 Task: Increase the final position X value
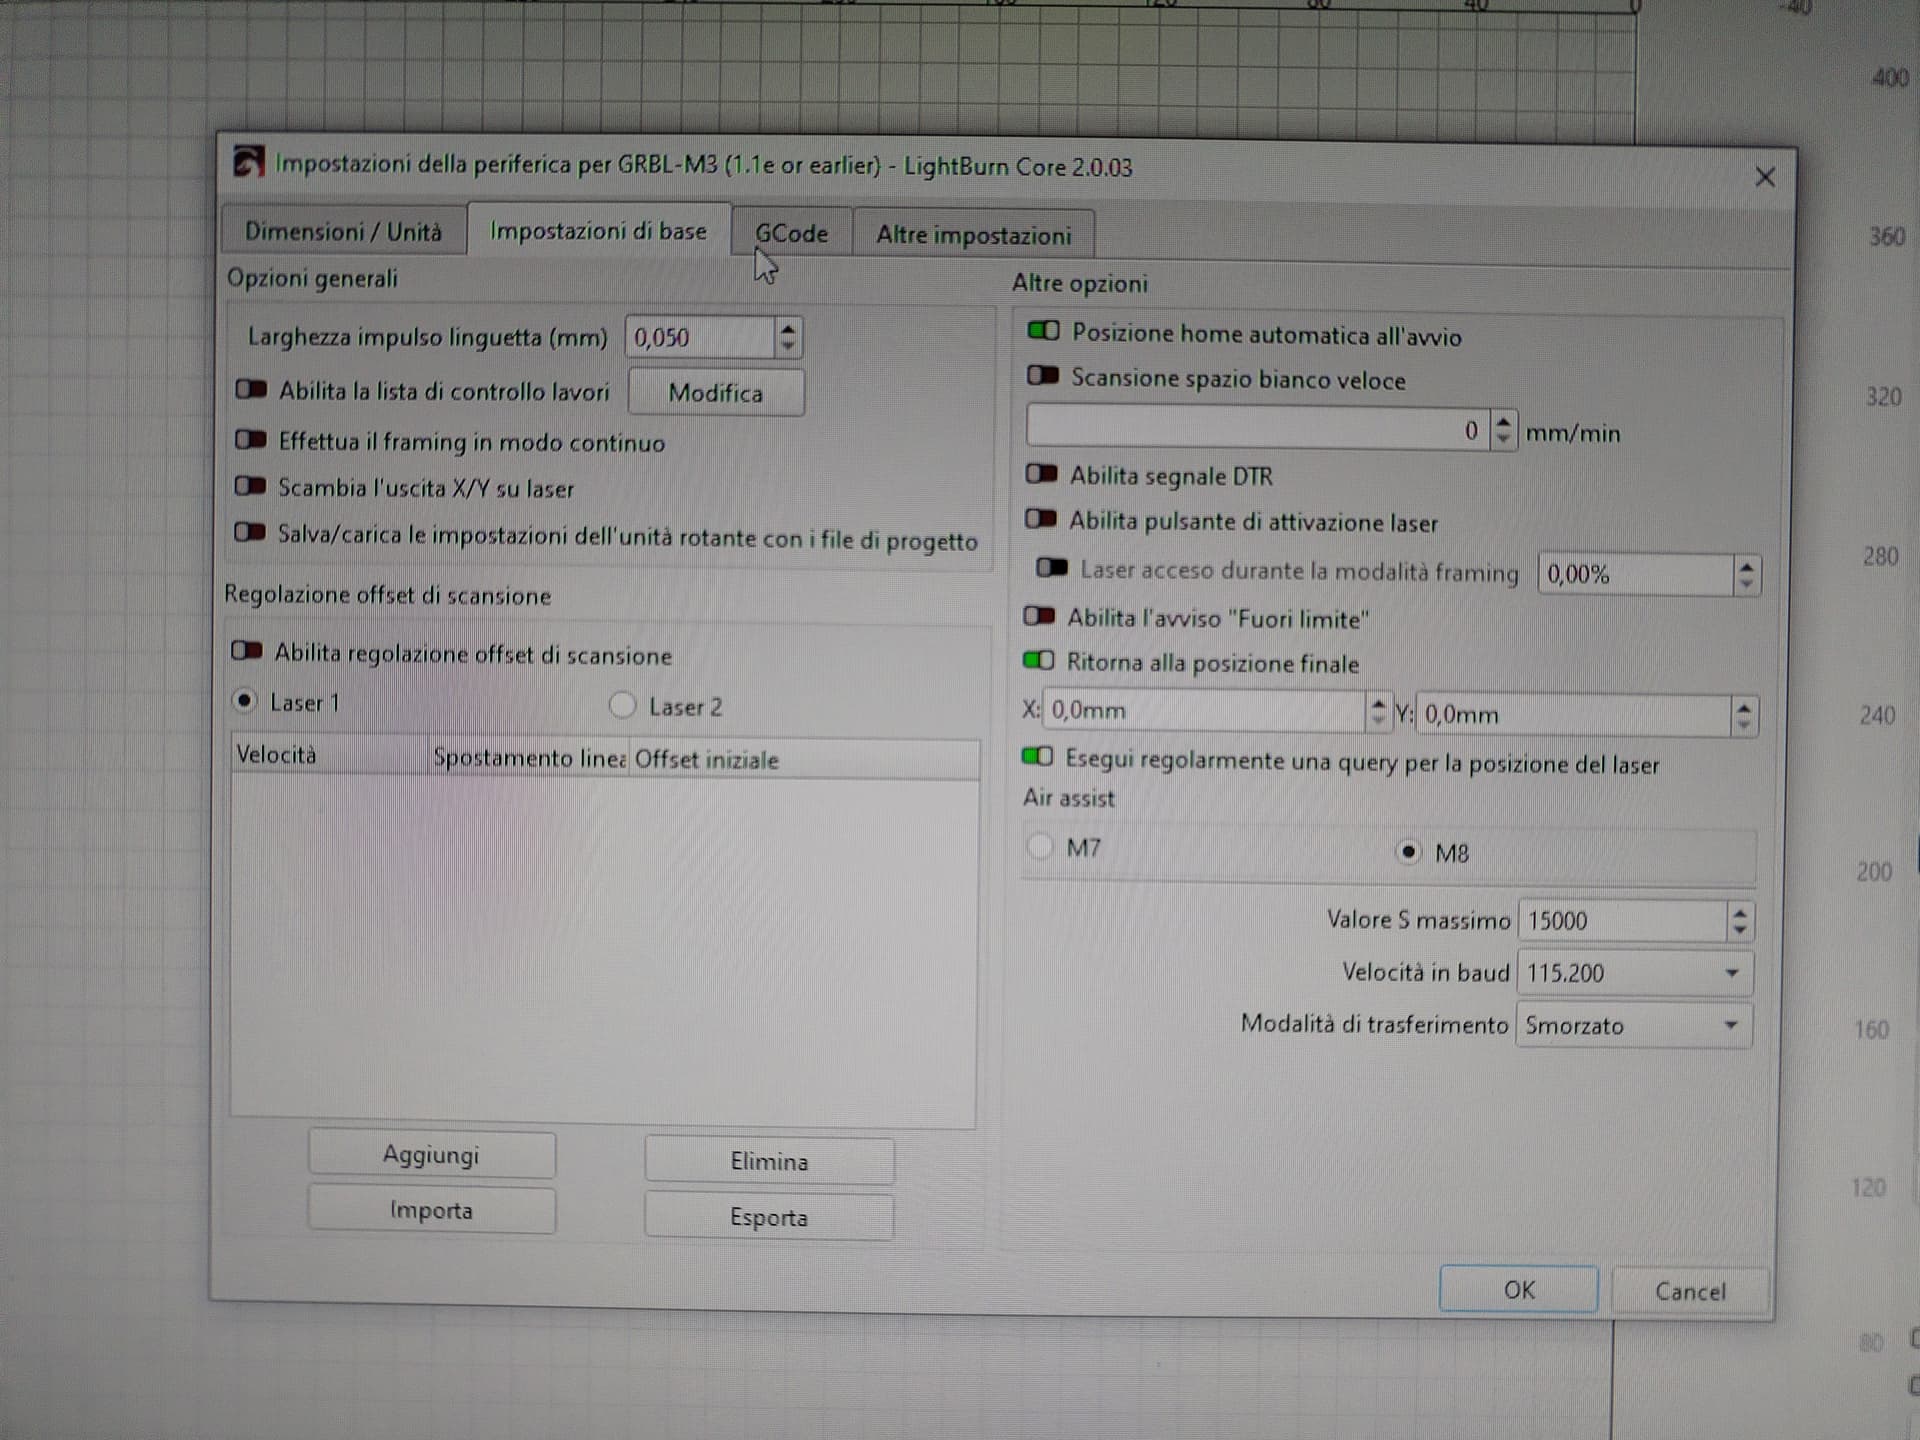tap(1378, 703)
